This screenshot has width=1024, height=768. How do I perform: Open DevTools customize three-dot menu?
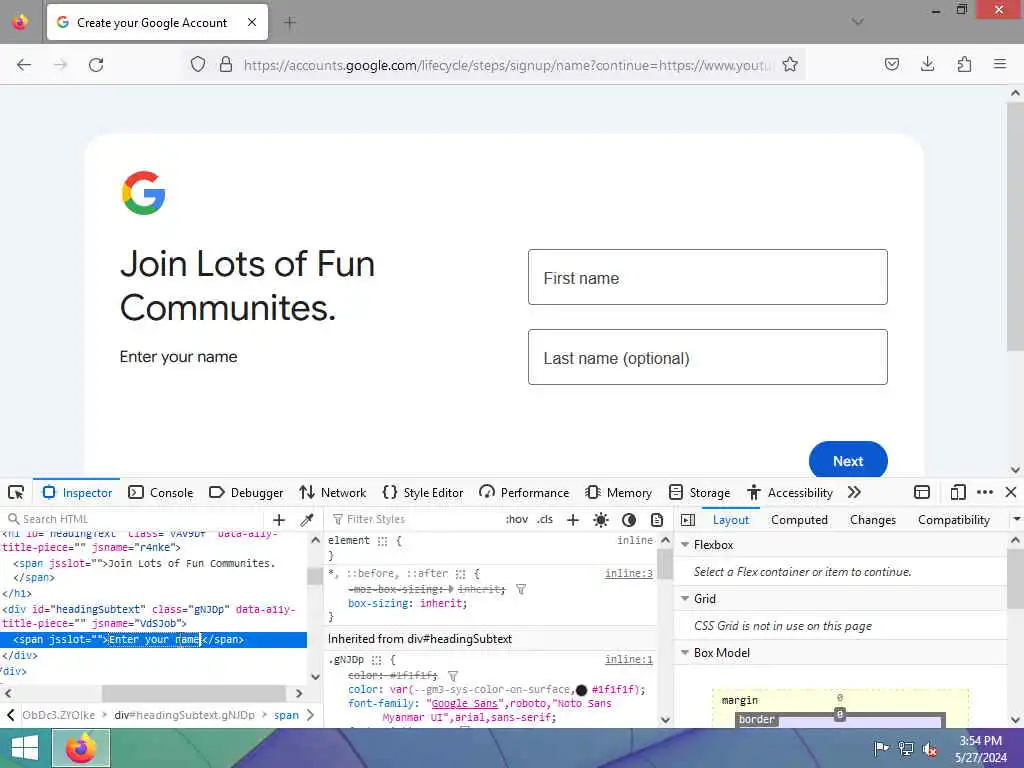pos(985,492)
